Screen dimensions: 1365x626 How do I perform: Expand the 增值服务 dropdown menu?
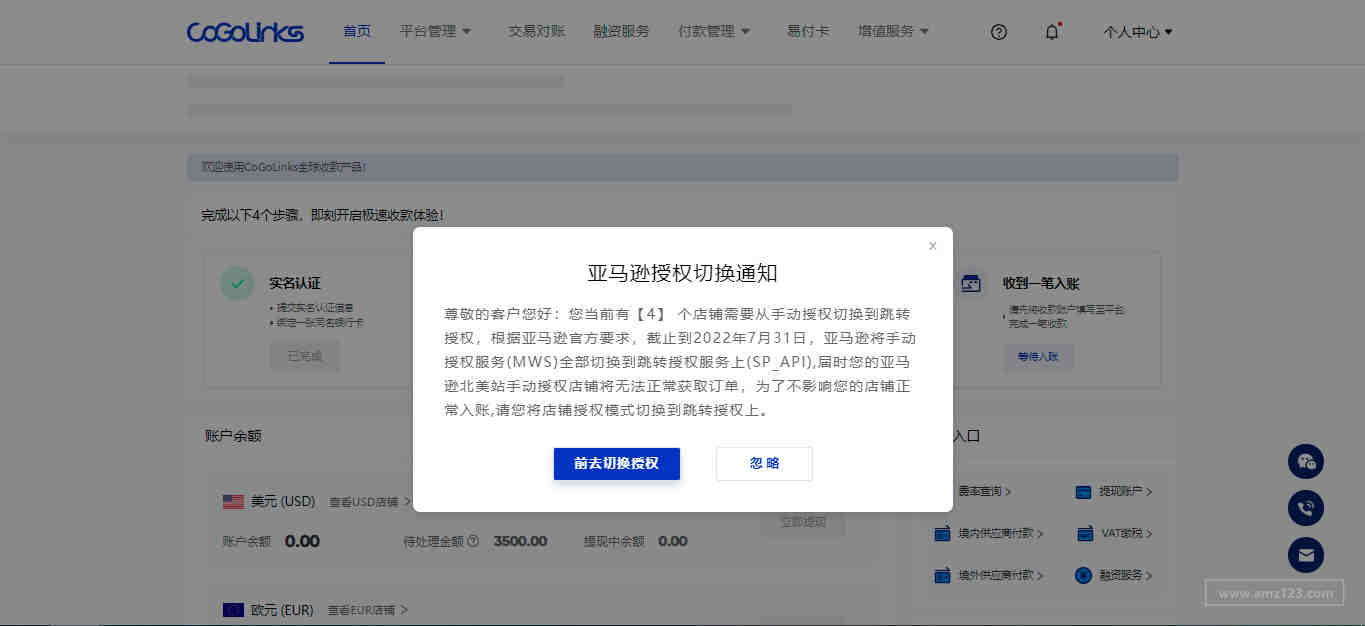893,32
